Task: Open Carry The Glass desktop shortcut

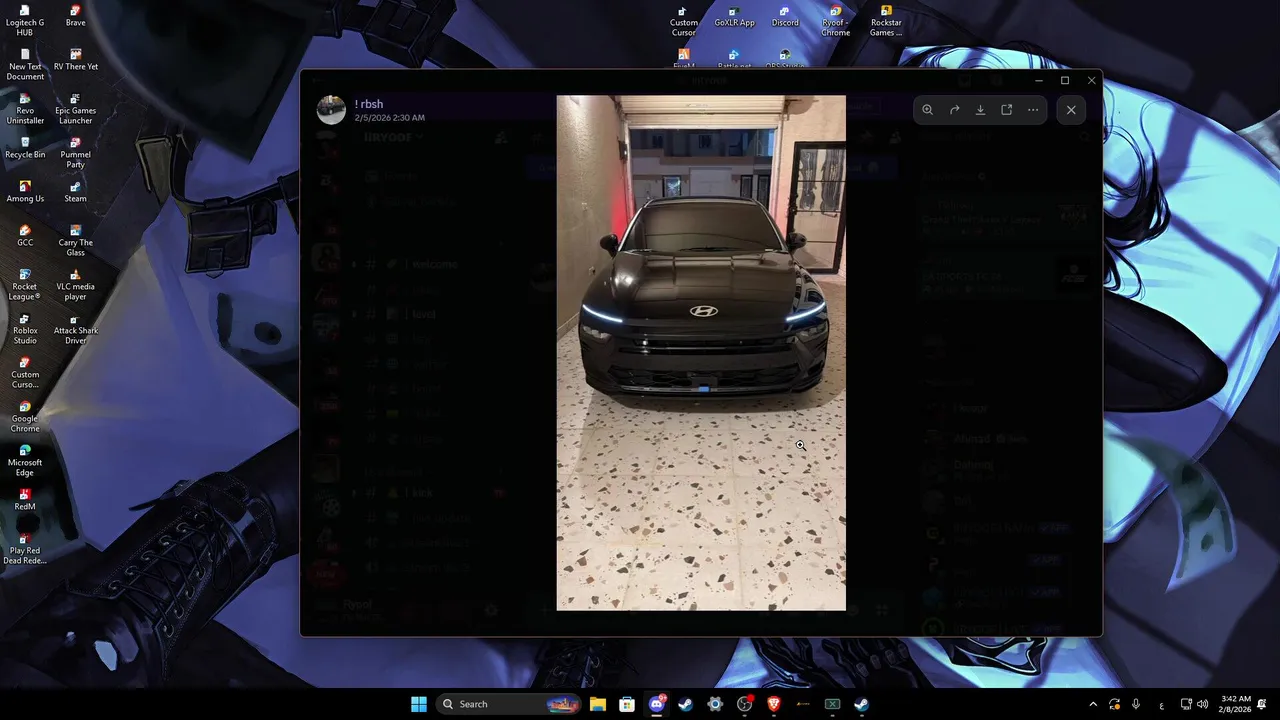Action: 75,241
